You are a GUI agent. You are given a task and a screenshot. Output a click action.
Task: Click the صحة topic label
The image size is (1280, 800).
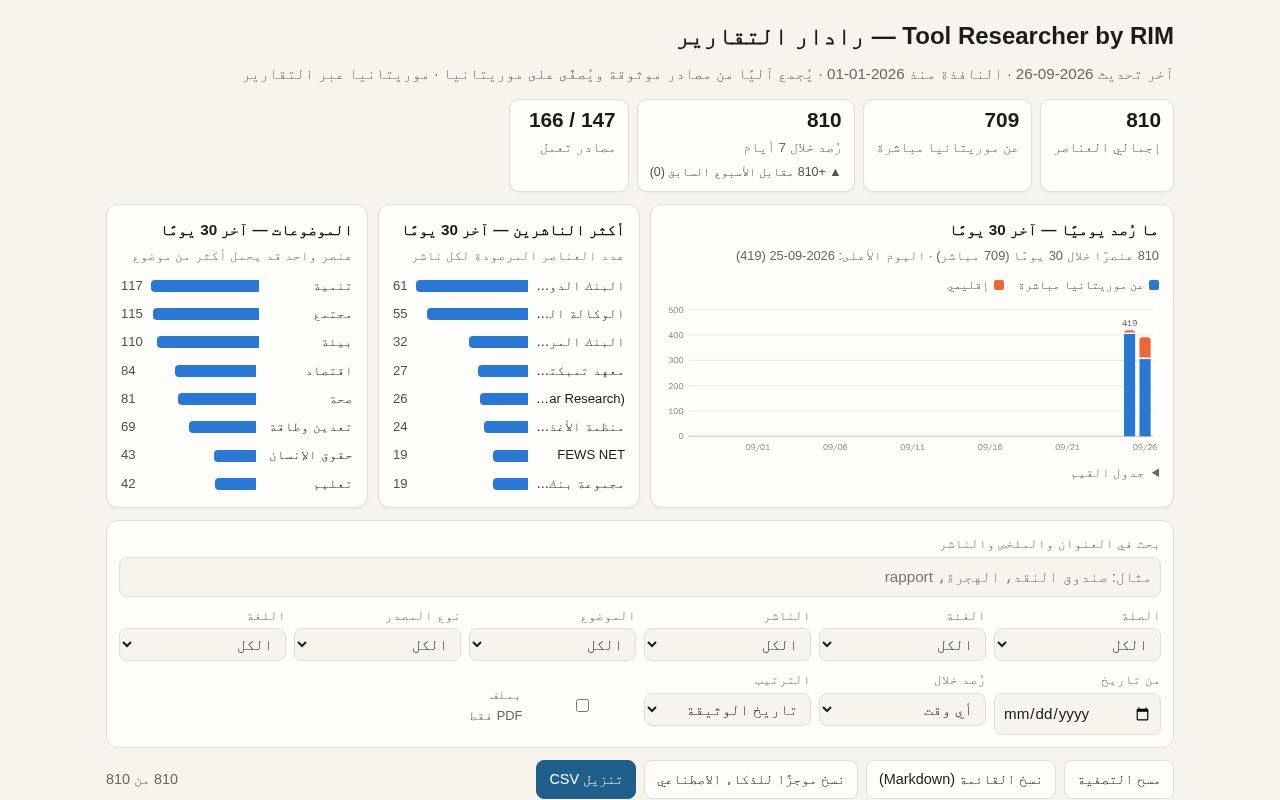[341, 399]
